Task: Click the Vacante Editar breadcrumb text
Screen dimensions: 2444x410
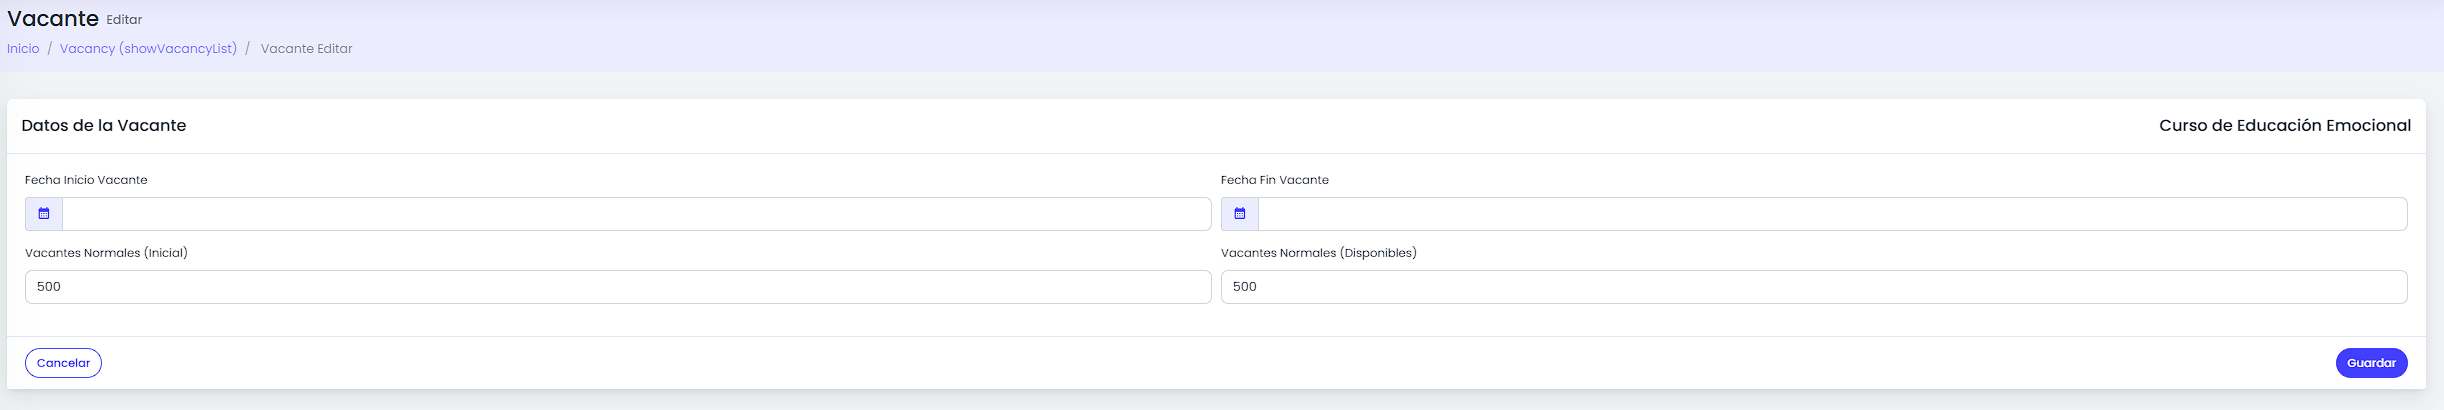Action: [306, 49]
